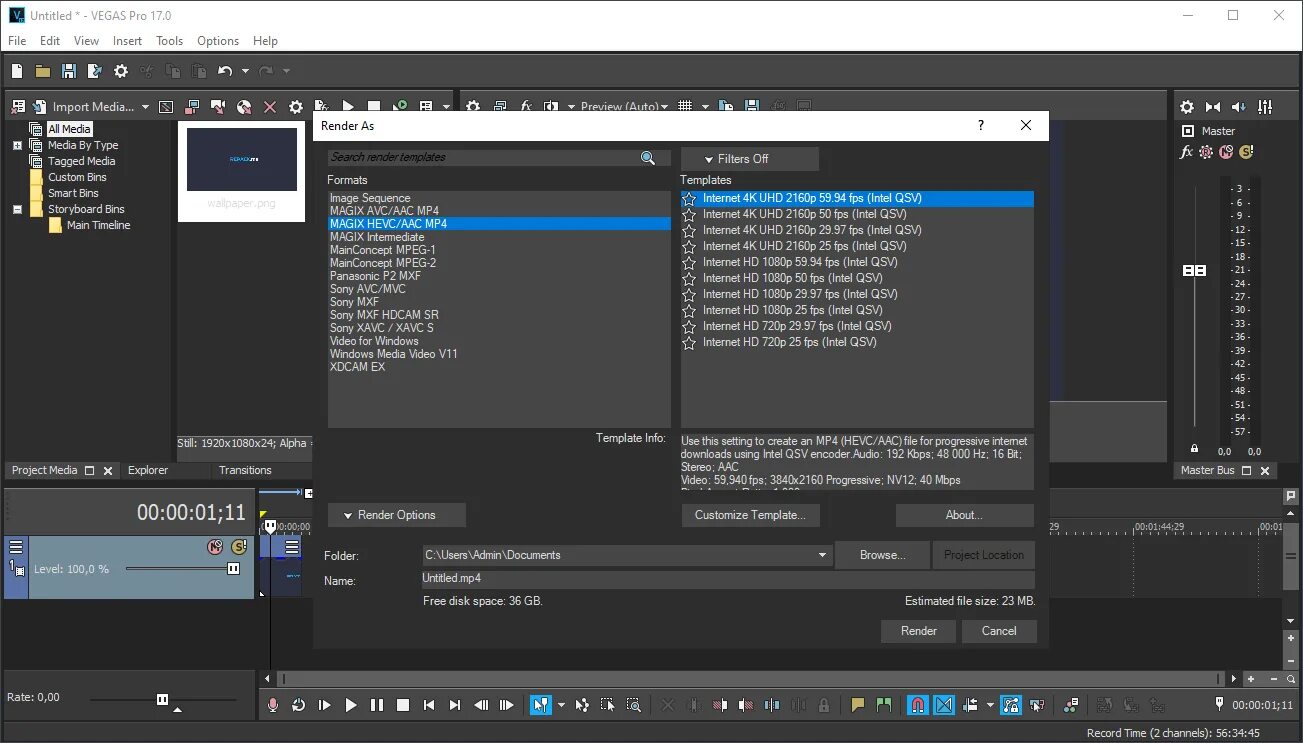
Task: Open Project Properties gear in main toolbar
Action: tap(121, 71)
